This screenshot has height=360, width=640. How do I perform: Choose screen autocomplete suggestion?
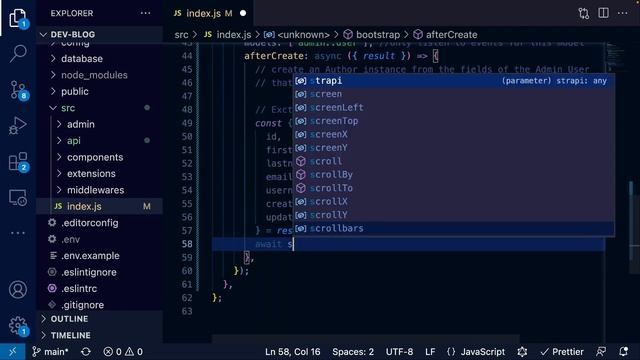453,94
